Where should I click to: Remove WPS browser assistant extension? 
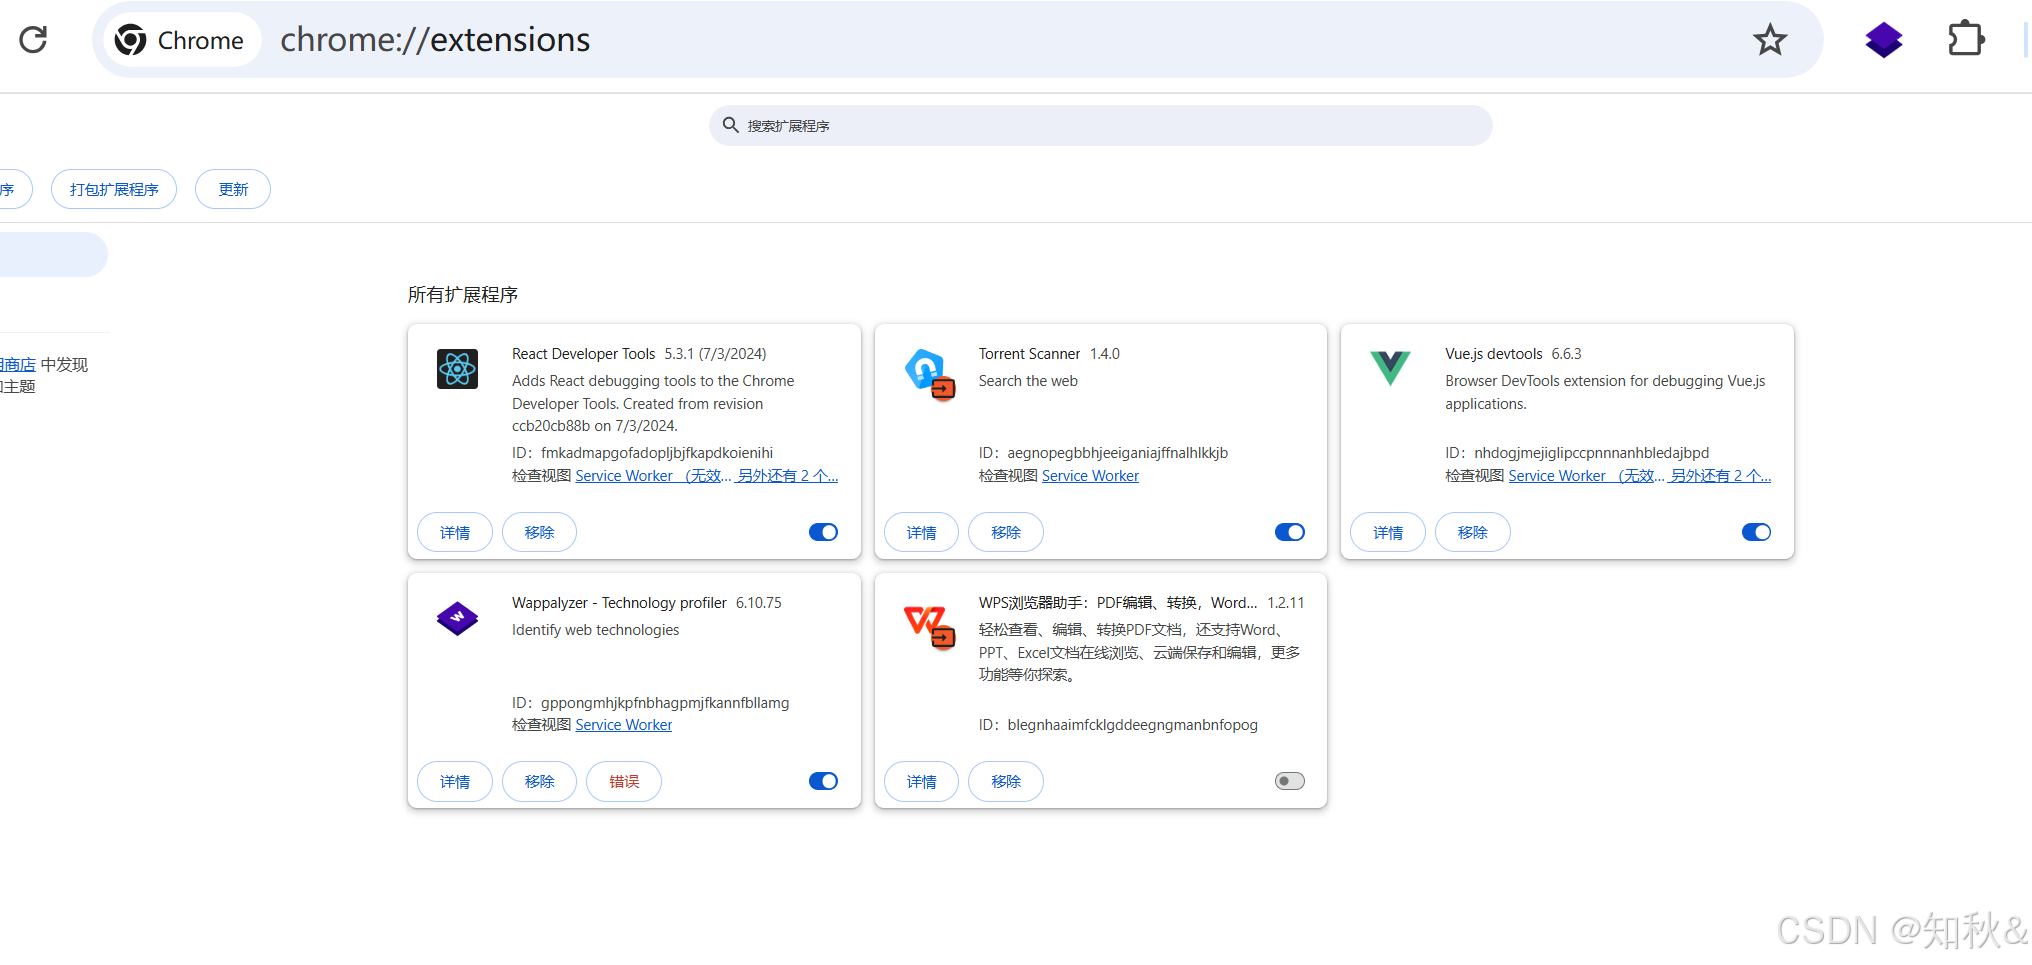pyautogui.click(x=1006, y=781)
